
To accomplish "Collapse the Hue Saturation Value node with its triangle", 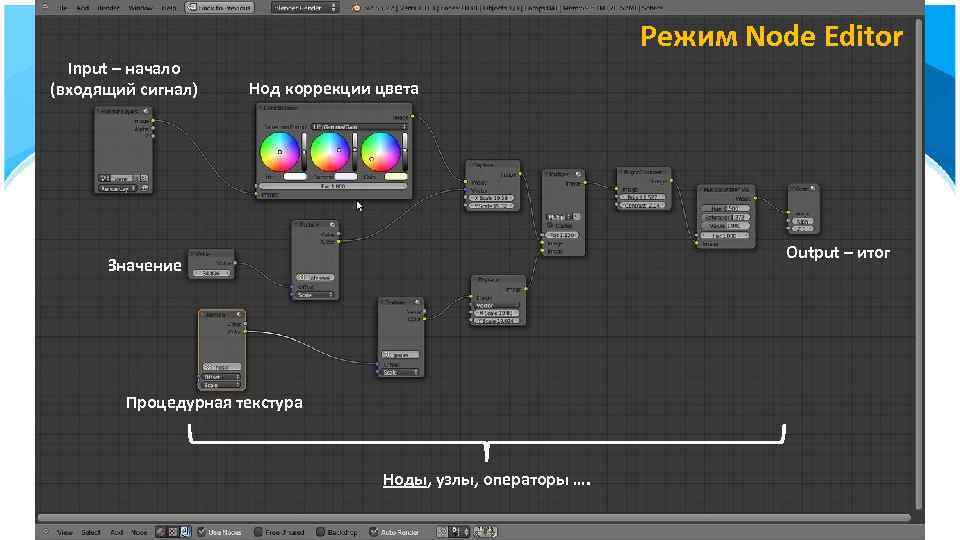I will (x=703, y=190).
